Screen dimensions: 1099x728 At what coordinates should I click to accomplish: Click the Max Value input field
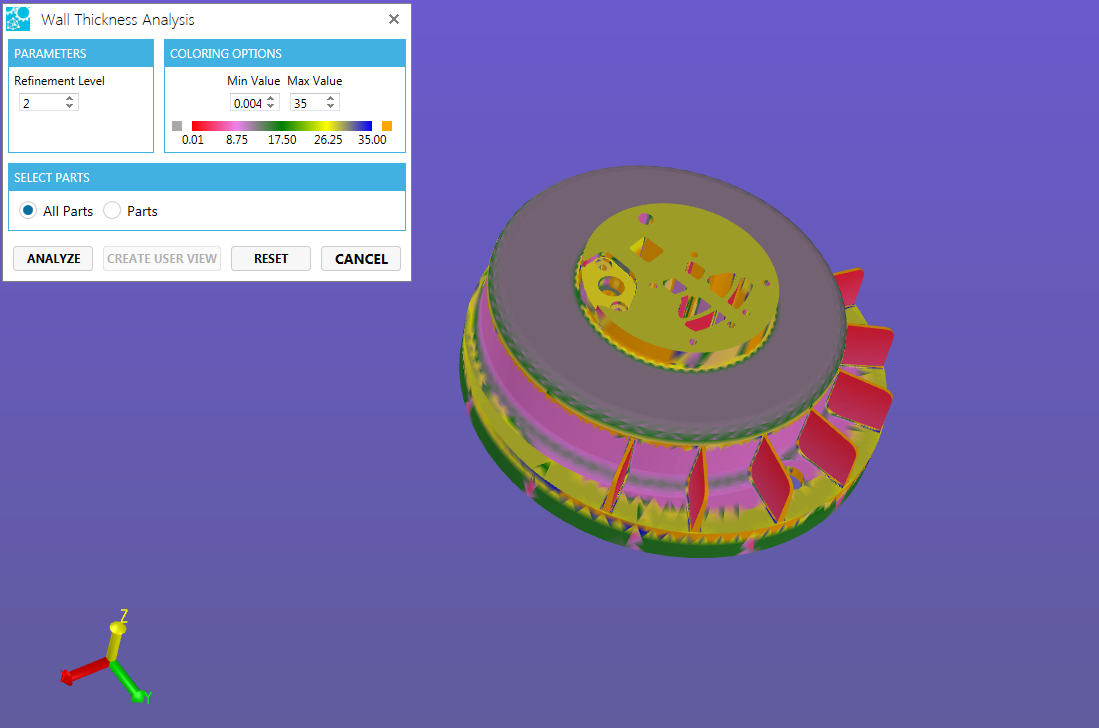[305, 103]
